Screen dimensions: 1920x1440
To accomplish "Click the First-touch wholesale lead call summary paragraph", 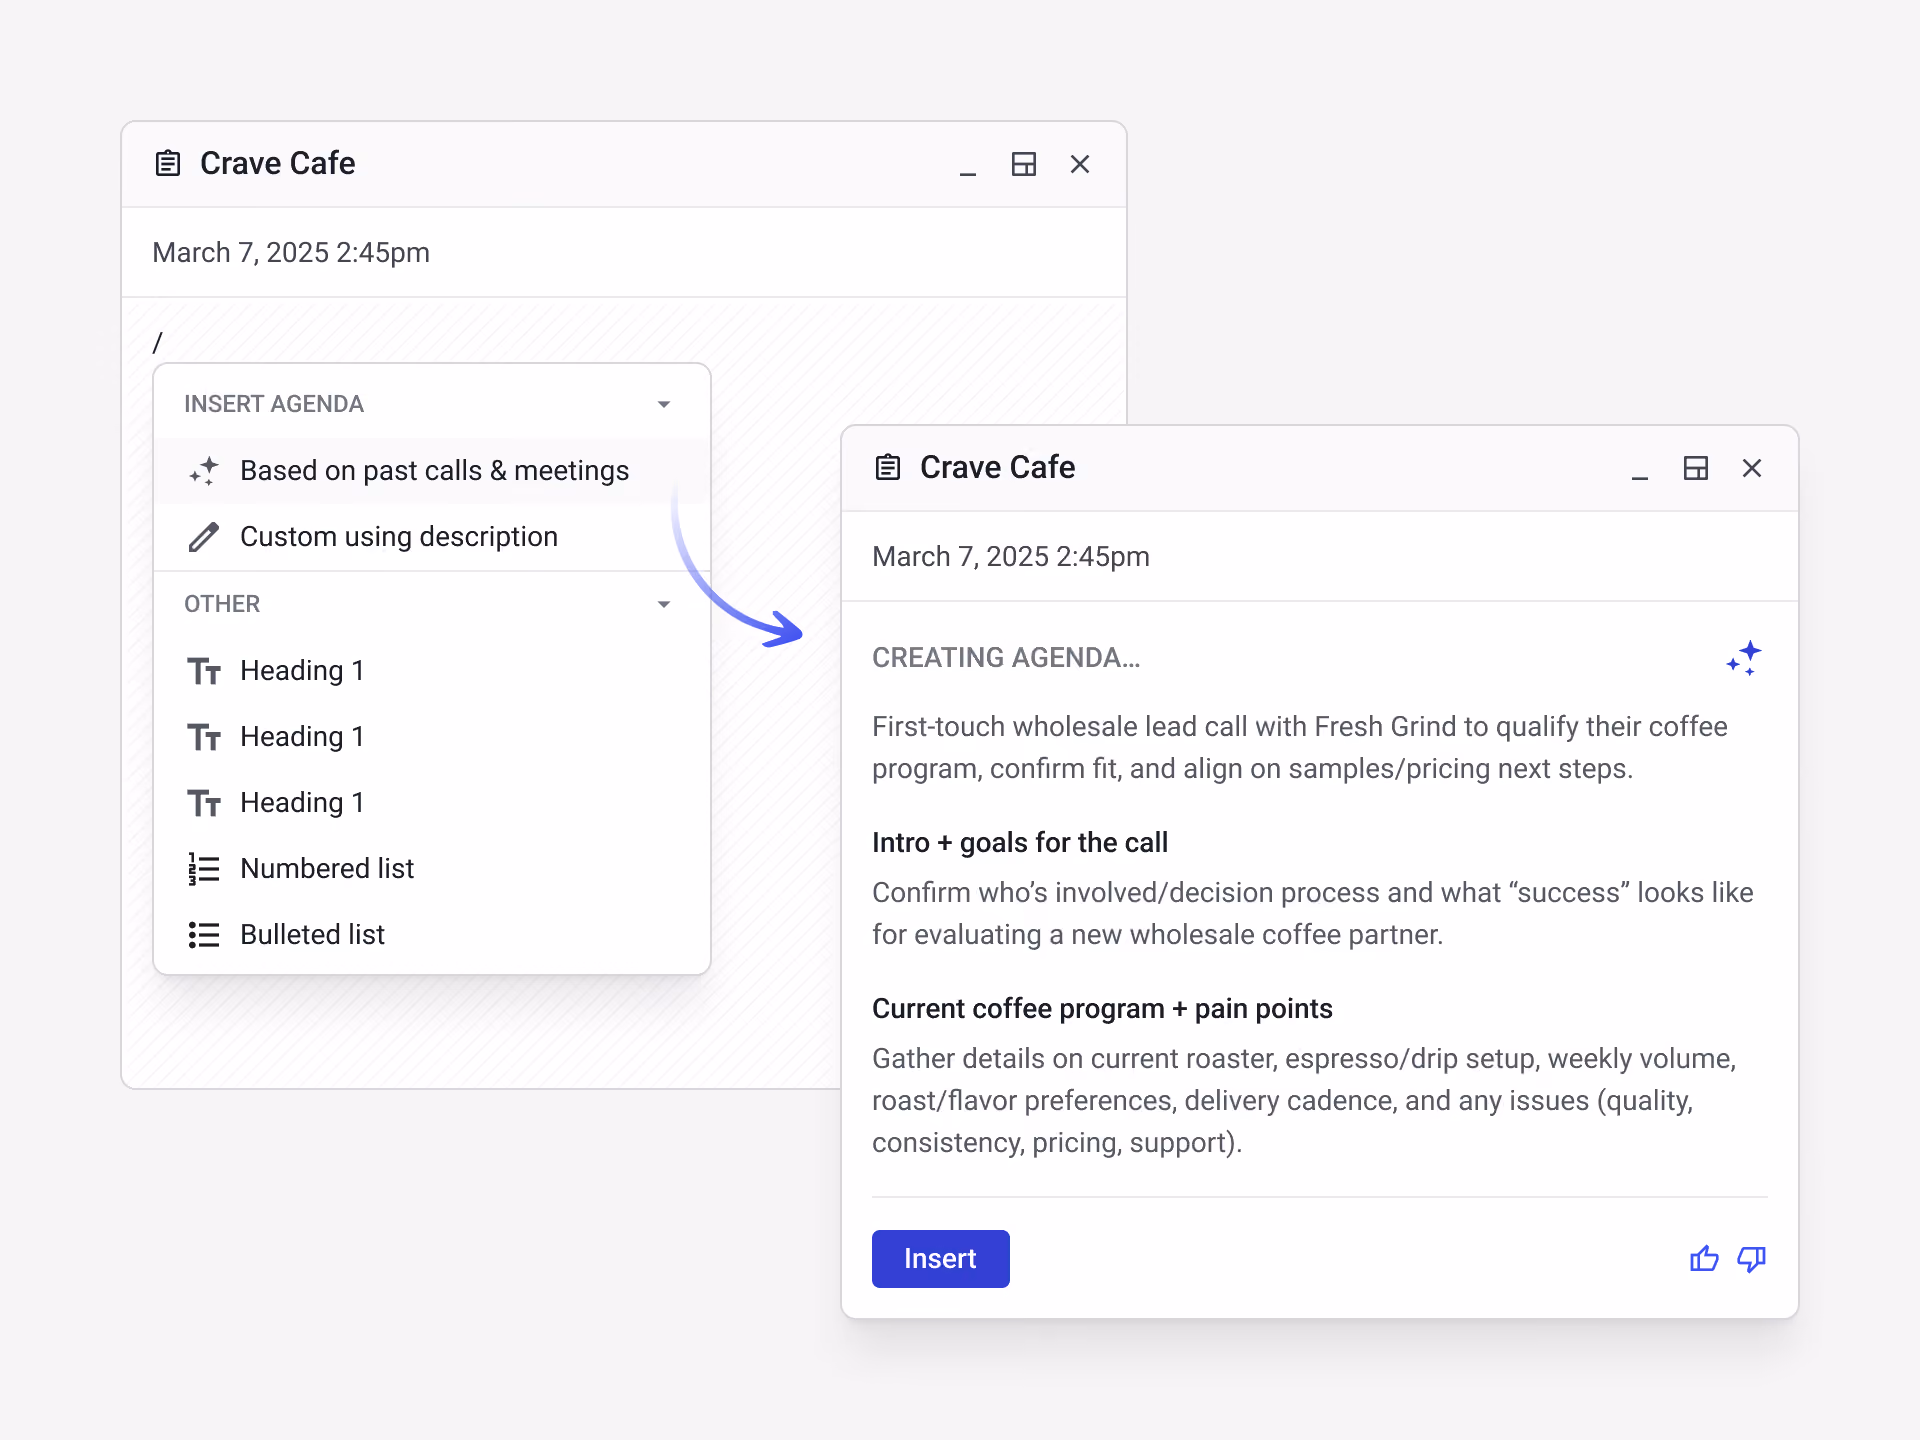I will (x=1300, y=748).
